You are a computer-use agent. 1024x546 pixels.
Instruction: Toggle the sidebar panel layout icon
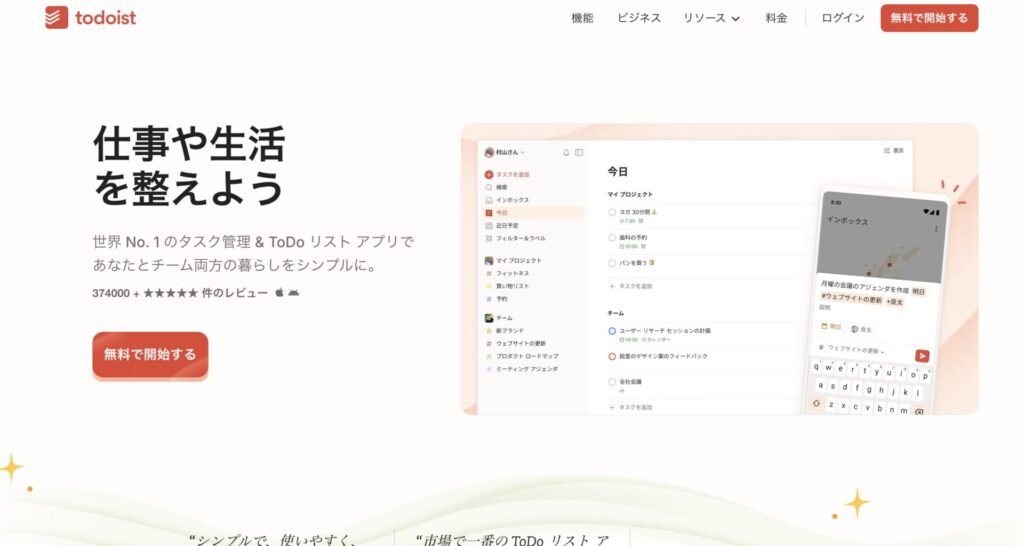(579, 152)
